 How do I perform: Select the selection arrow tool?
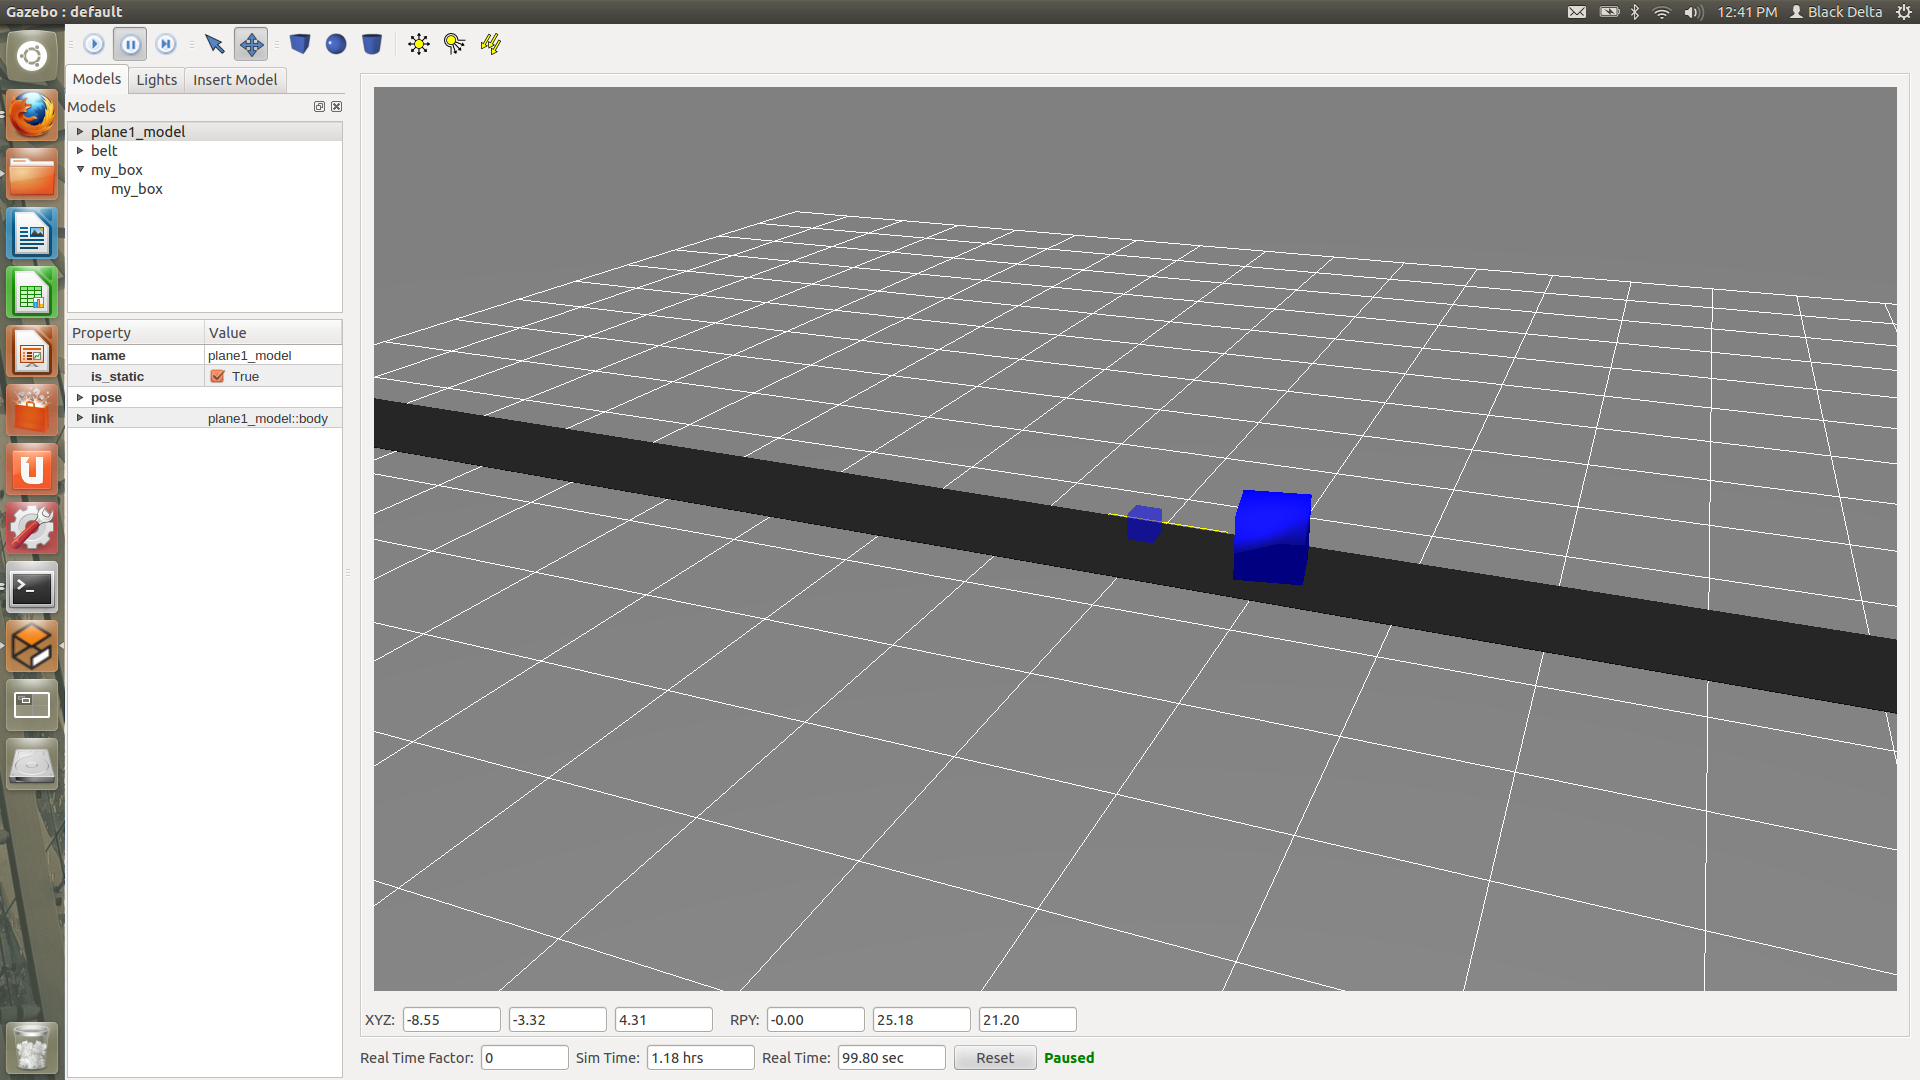pos(214,44)
